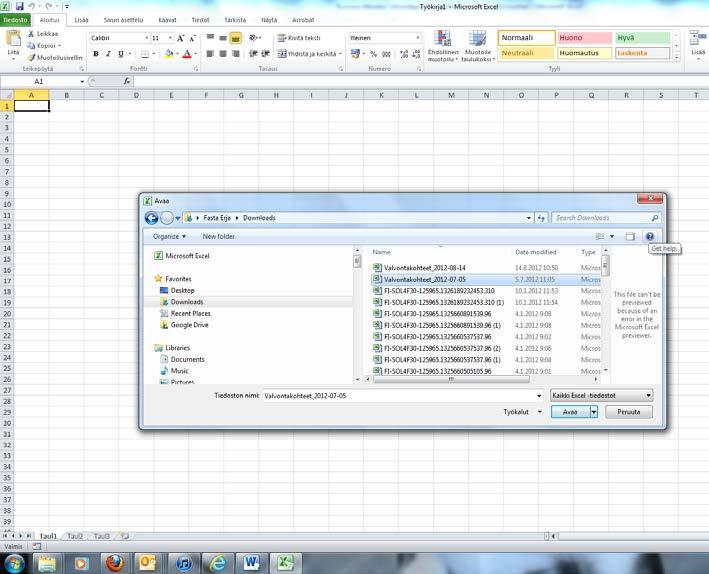
Task: Select Google Drive in Favorites
Action: point(189,325)
